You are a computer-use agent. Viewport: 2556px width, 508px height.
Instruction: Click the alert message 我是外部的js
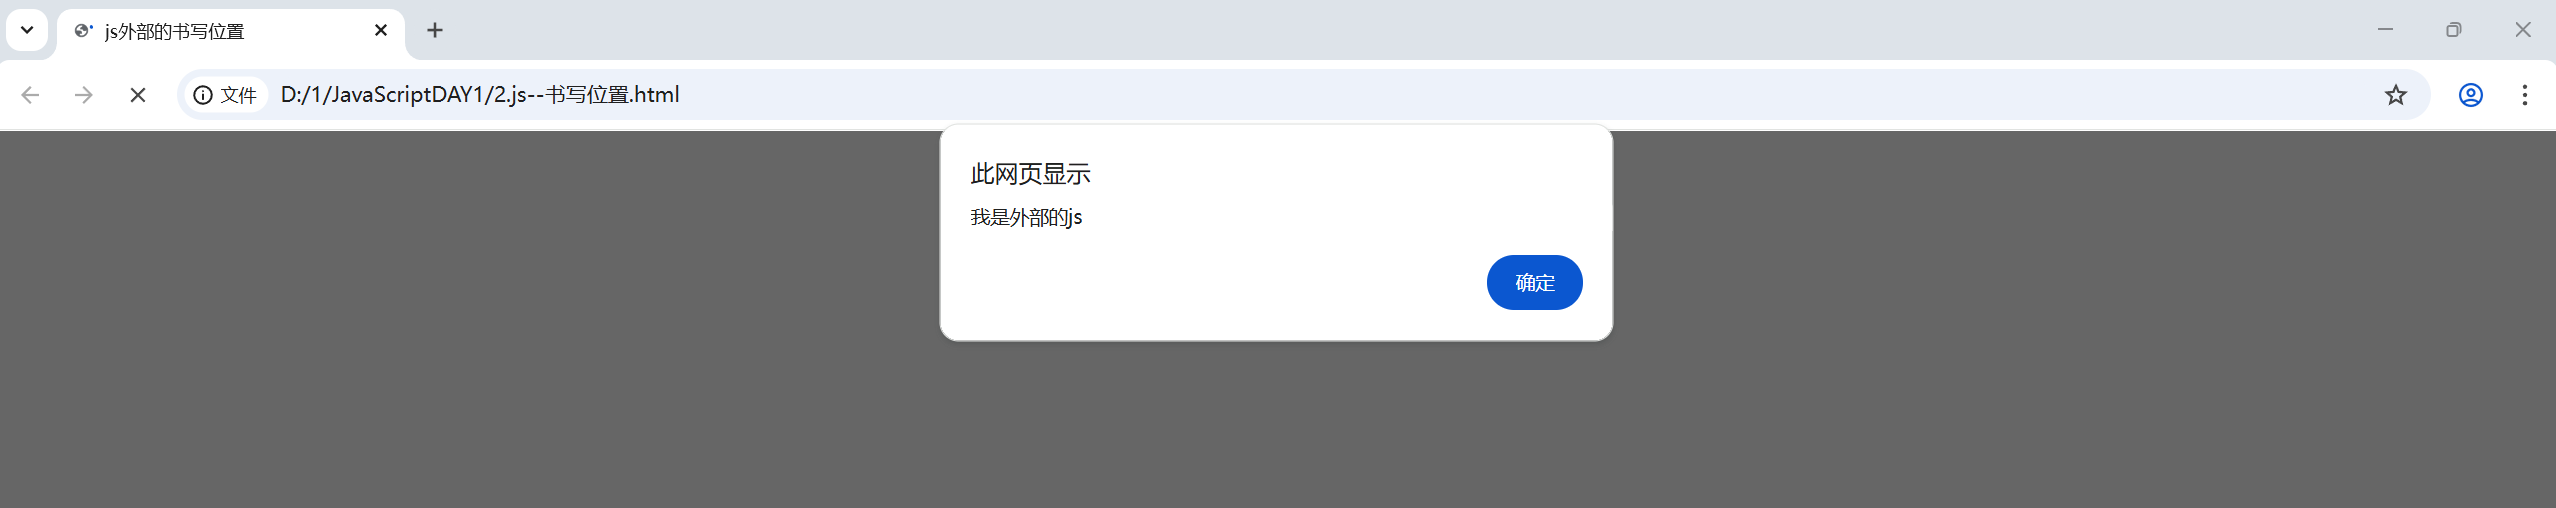pos(1026,218)
